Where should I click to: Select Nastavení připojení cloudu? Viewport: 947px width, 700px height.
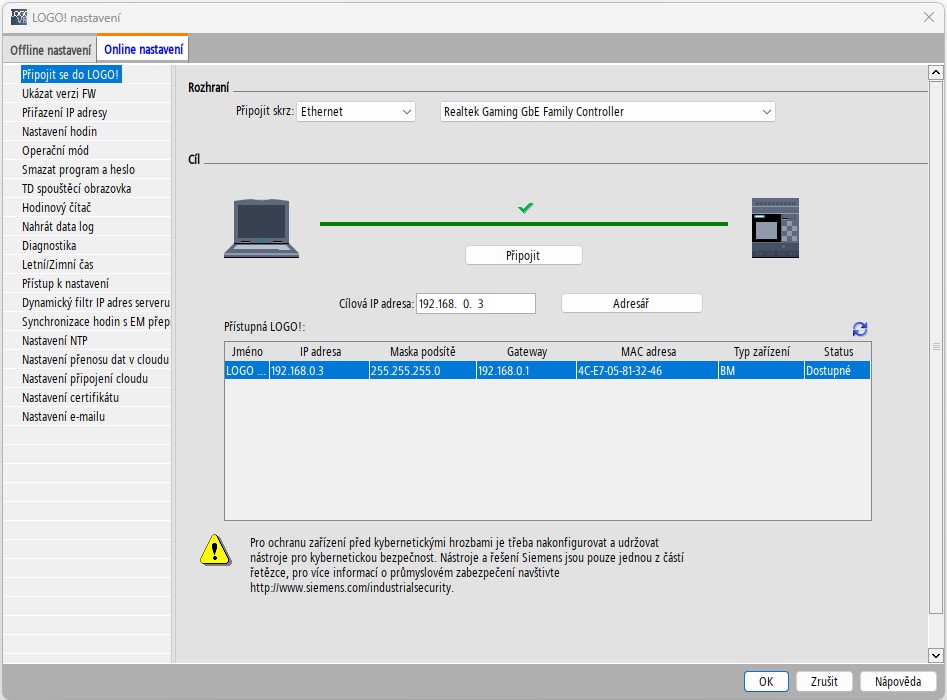pos(85,379)
